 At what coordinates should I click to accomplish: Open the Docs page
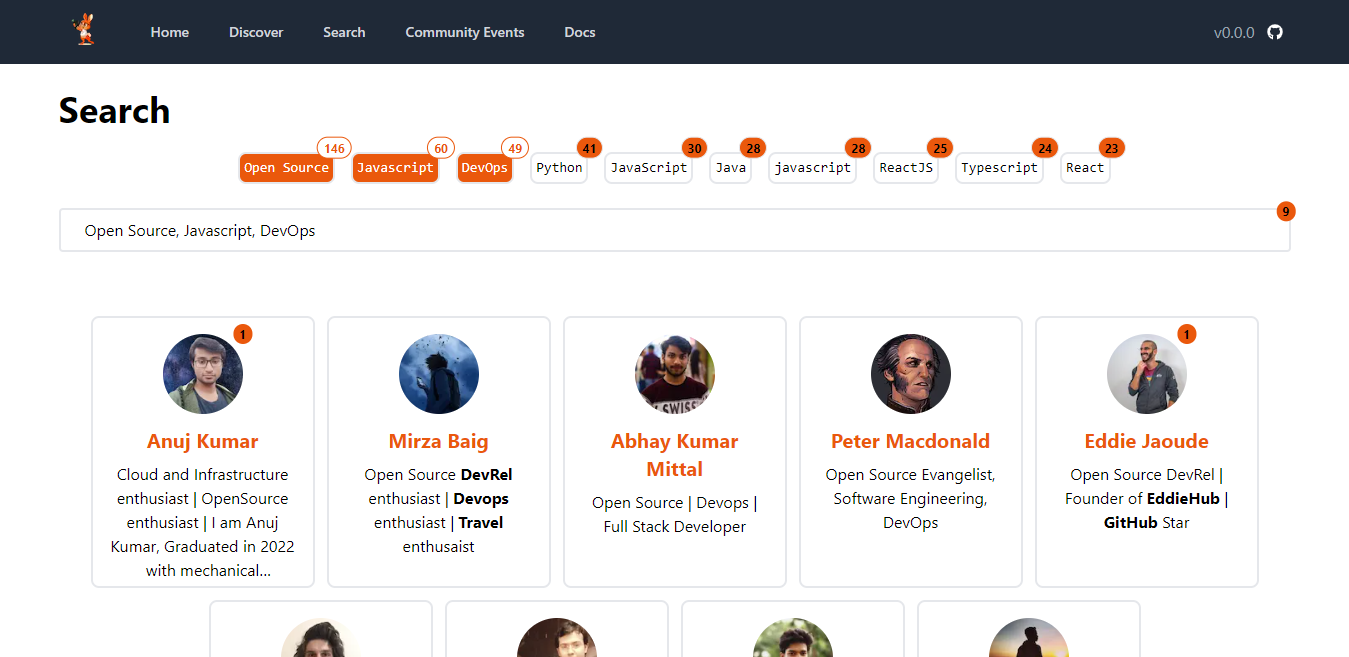(x=580, y=32)
